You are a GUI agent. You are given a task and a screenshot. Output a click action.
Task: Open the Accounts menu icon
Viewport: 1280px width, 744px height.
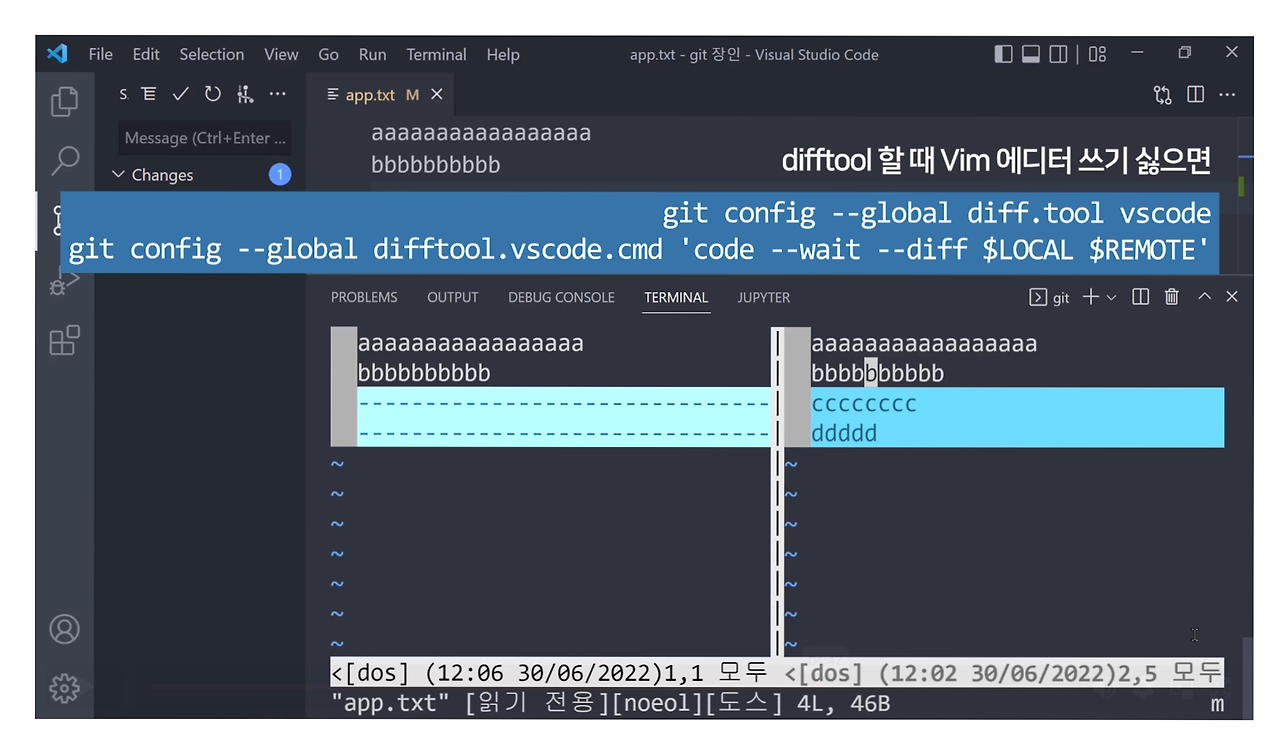click(x=65, y=629)
